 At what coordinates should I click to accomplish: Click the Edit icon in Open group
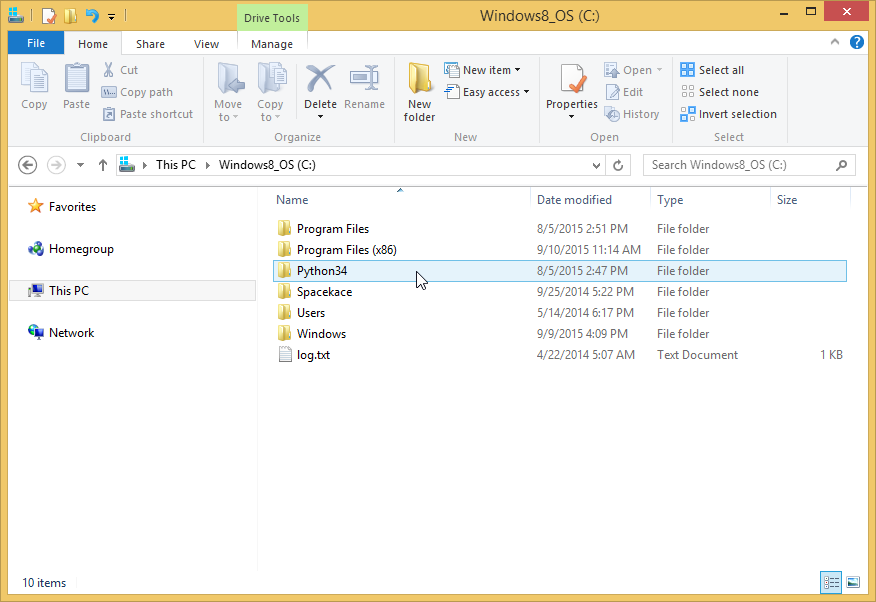[x=612, y=92]
